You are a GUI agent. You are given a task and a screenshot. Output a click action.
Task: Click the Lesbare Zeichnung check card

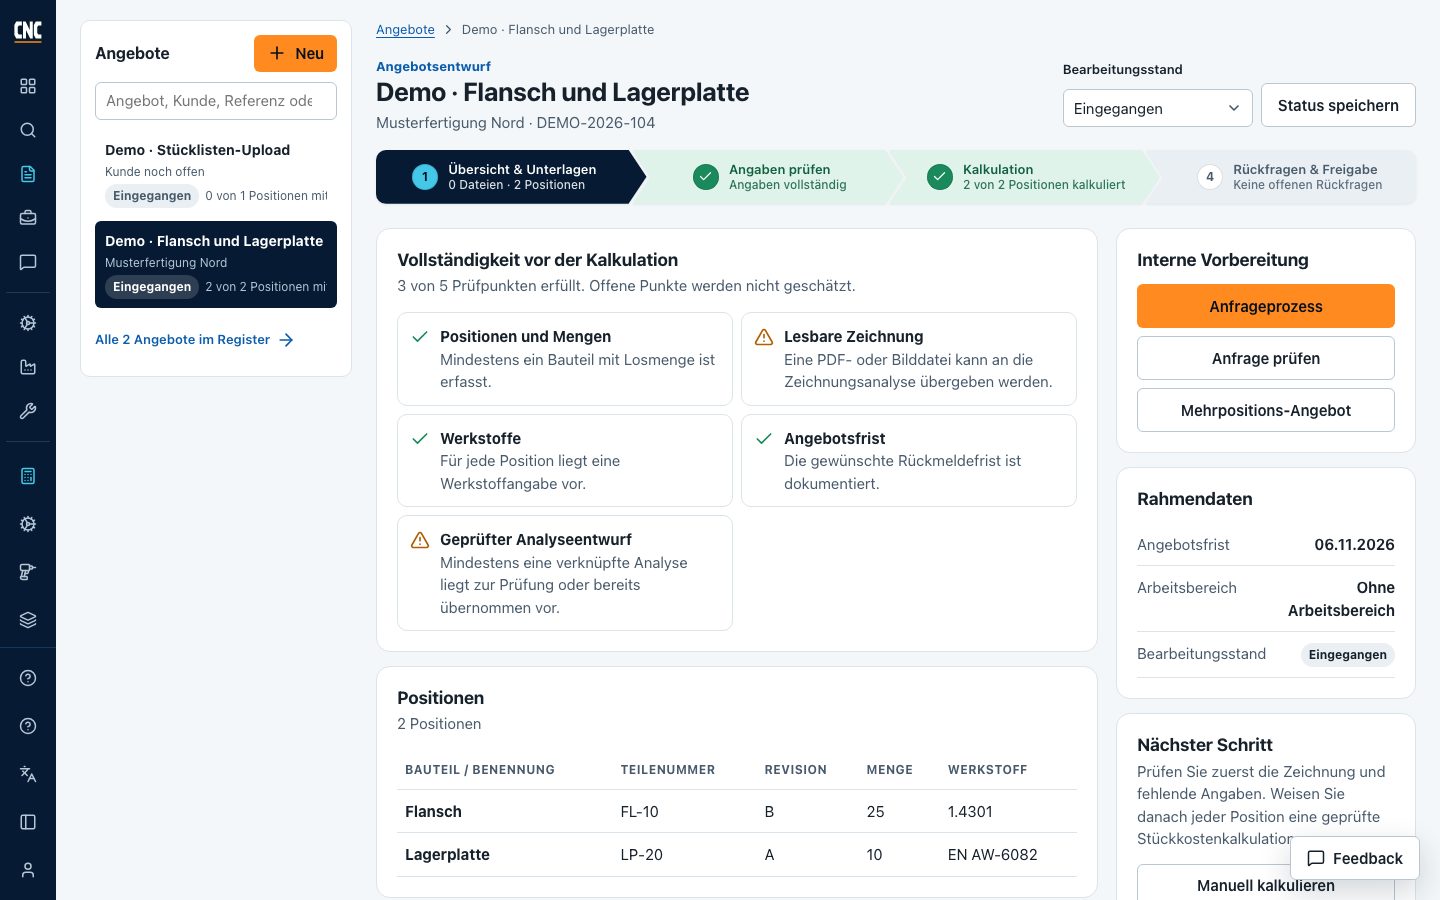click(x=908, y=359)
